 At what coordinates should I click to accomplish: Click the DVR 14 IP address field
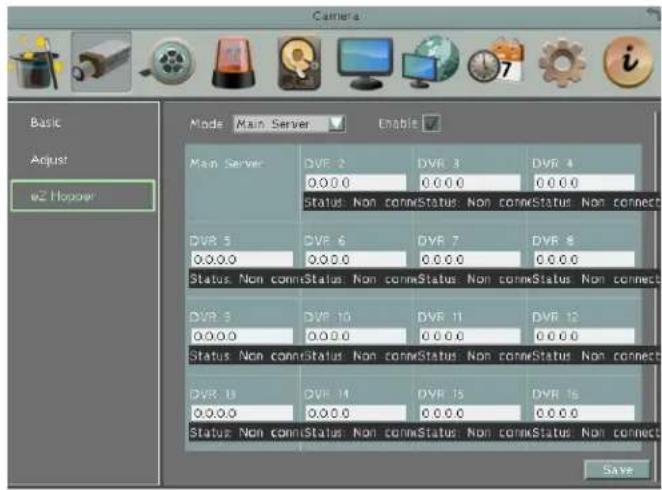tap(355, 413)
